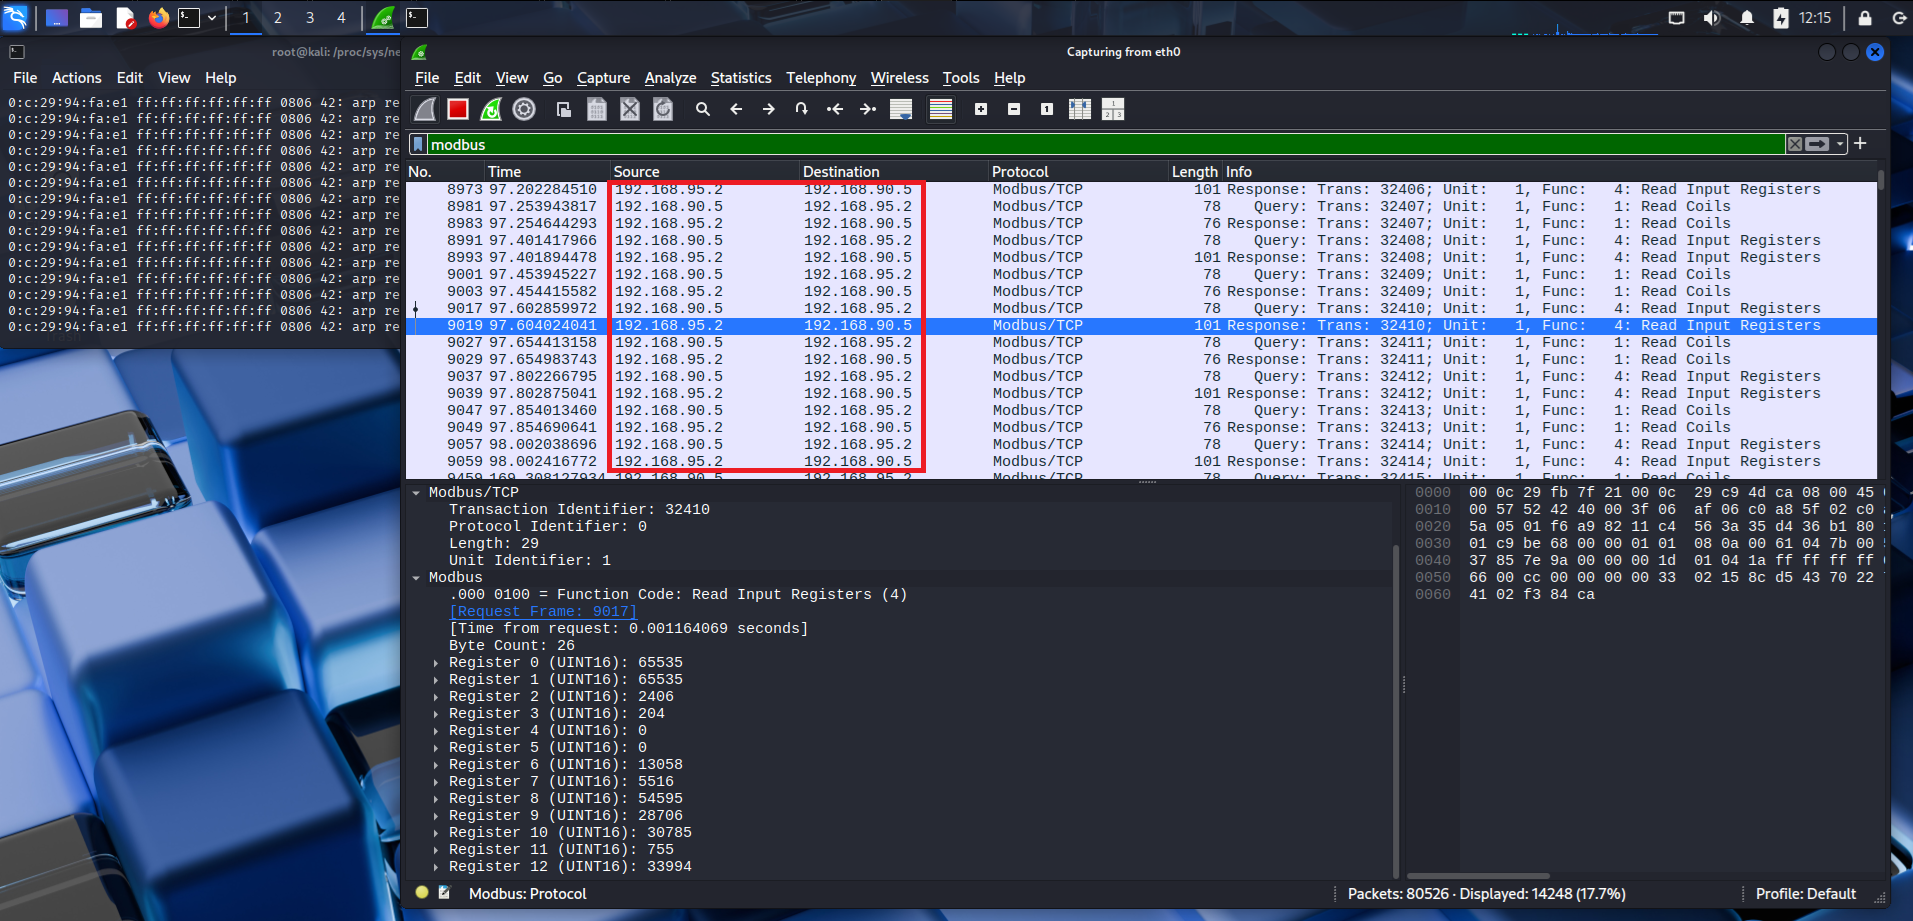Click in the modbus display filter field

[x=1100, y=144]
